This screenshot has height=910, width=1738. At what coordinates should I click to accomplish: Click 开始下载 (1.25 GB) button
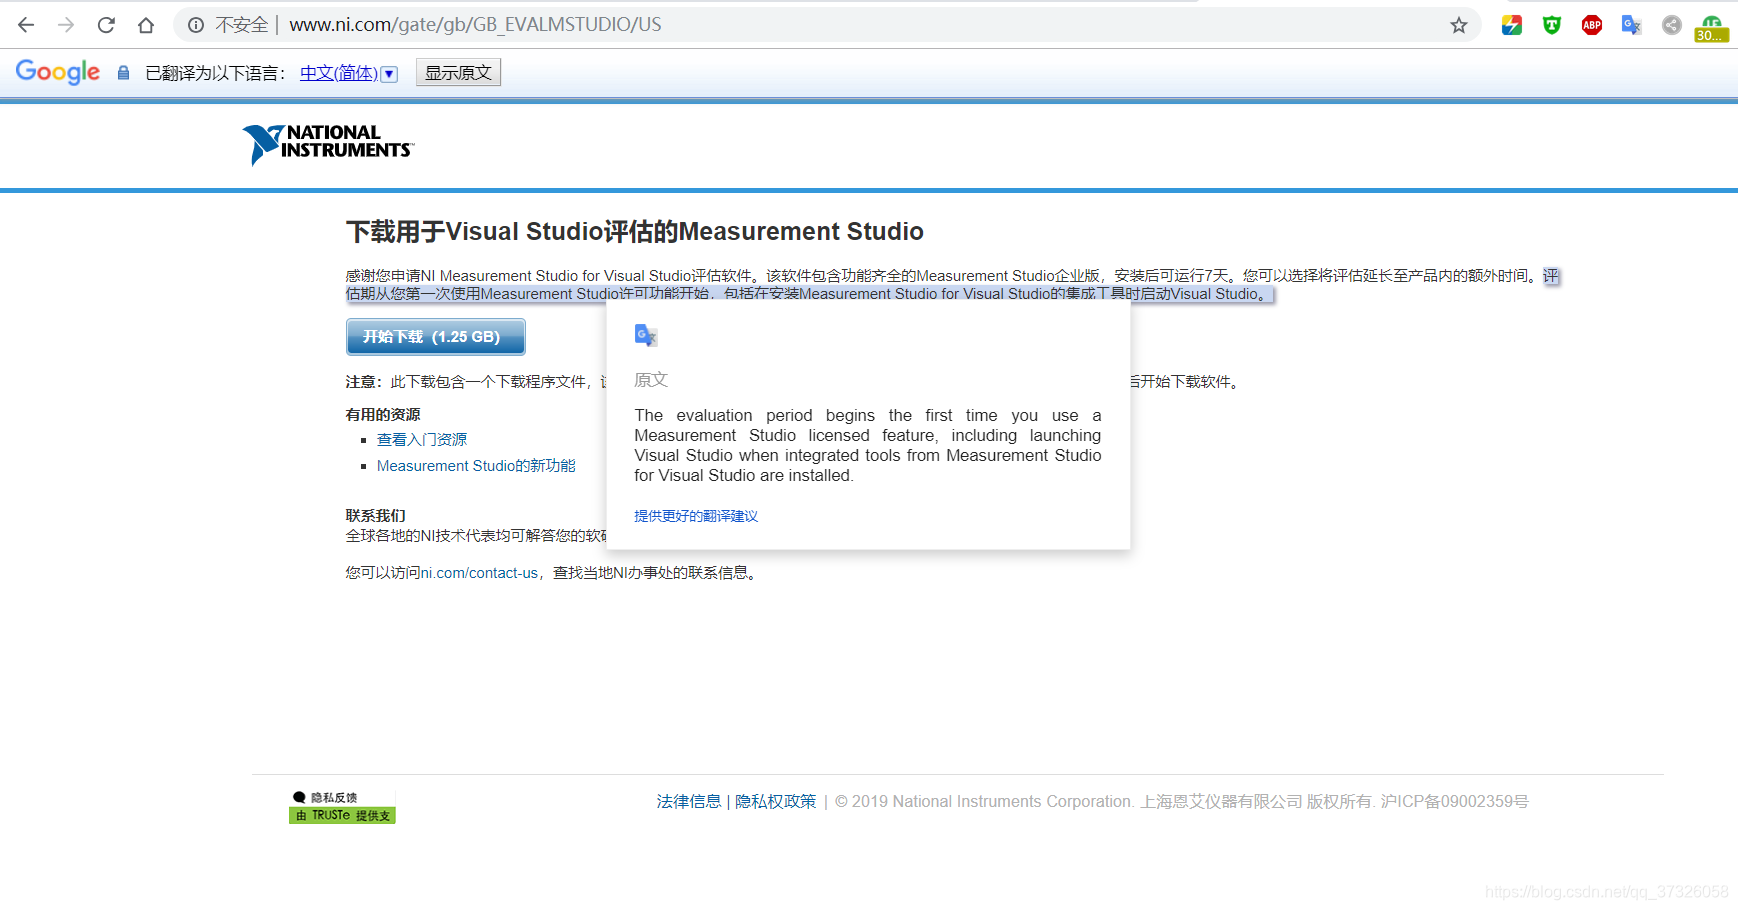[x=436, y=337]
